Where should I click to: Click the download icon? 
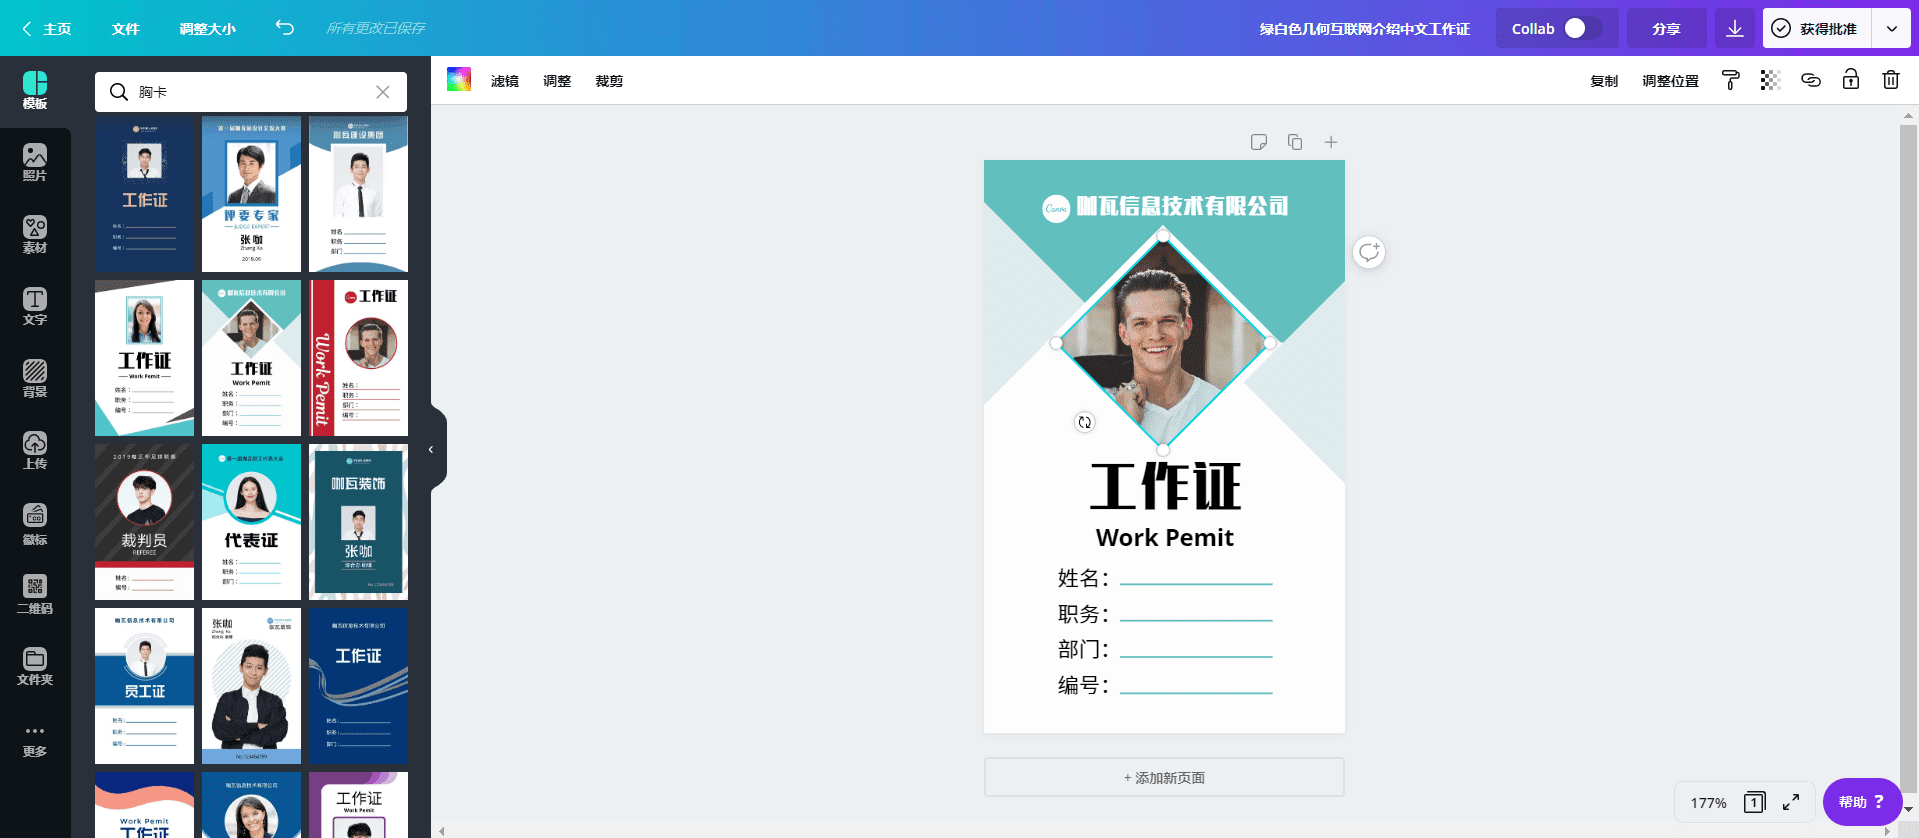1735,28
